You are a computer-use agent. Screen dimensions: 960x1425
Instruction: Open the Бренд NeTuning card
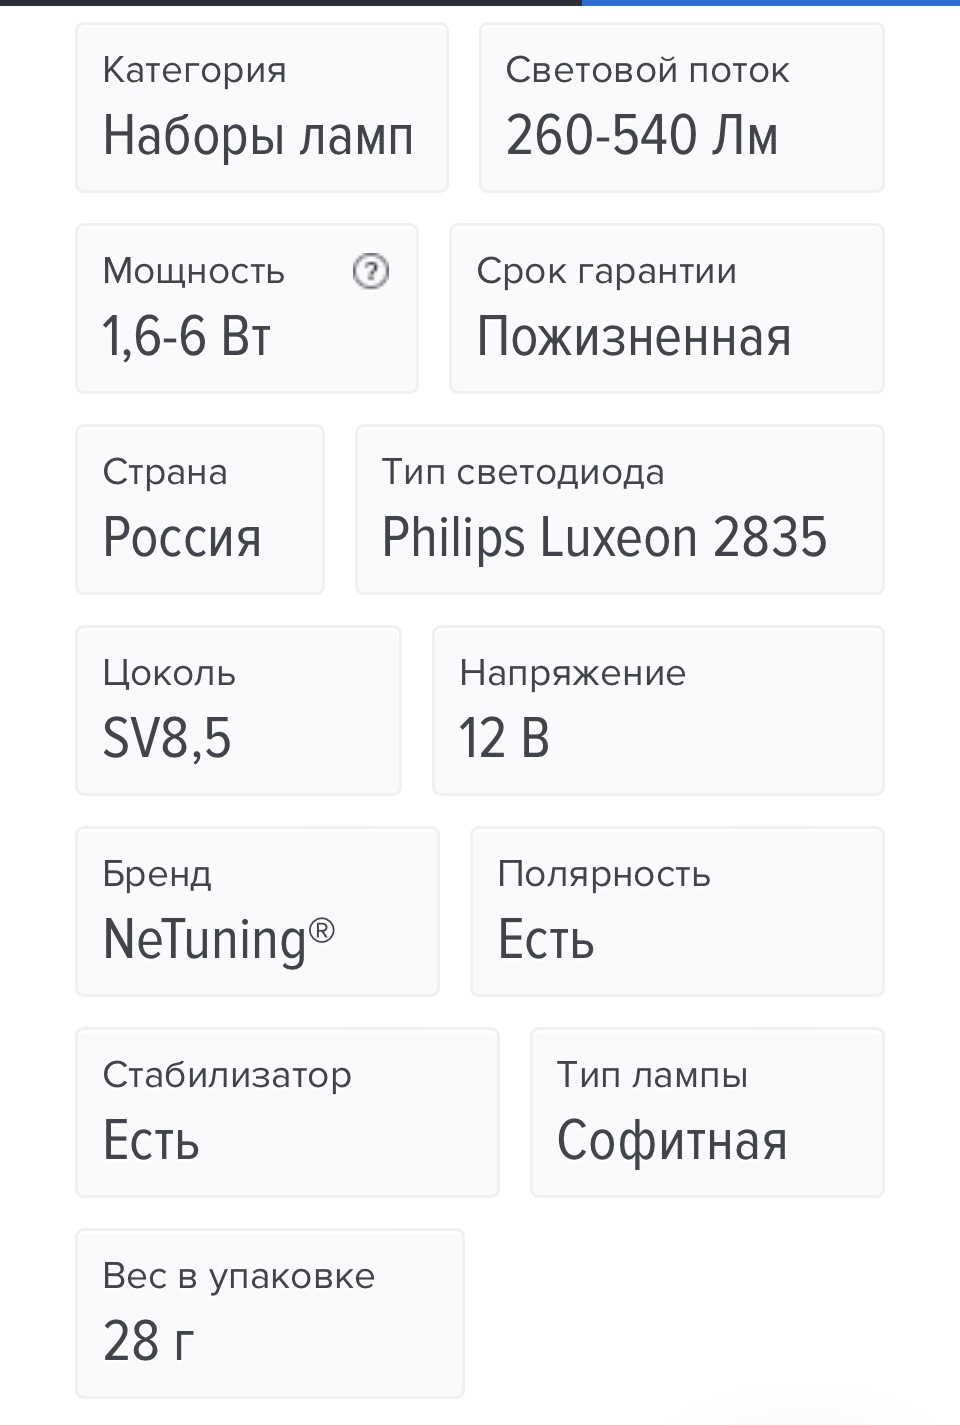(257, 912)
